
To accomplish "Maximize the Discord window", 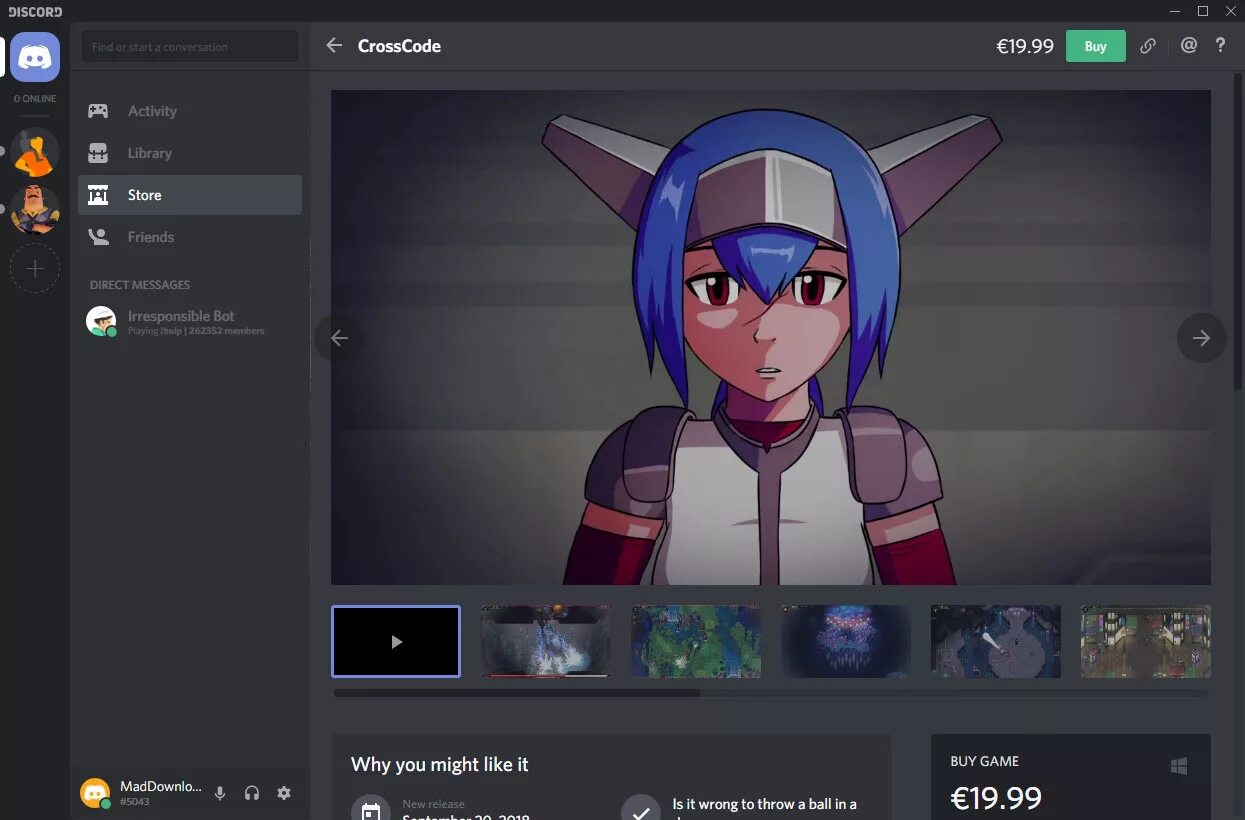I will coord(1203,11).
